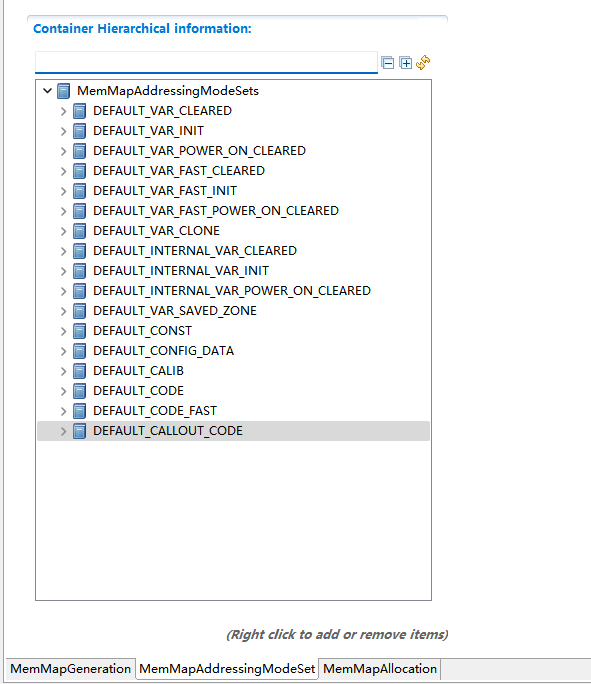Click the MemMapAddressingModeSets container icon
This screenshot has width=591, height=684.
(64, 91)
